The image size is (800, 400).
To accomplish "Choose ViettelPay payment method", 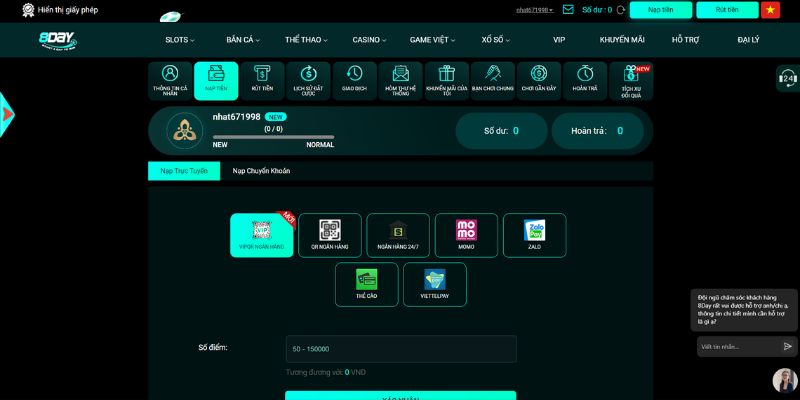I will pos(435,284).
